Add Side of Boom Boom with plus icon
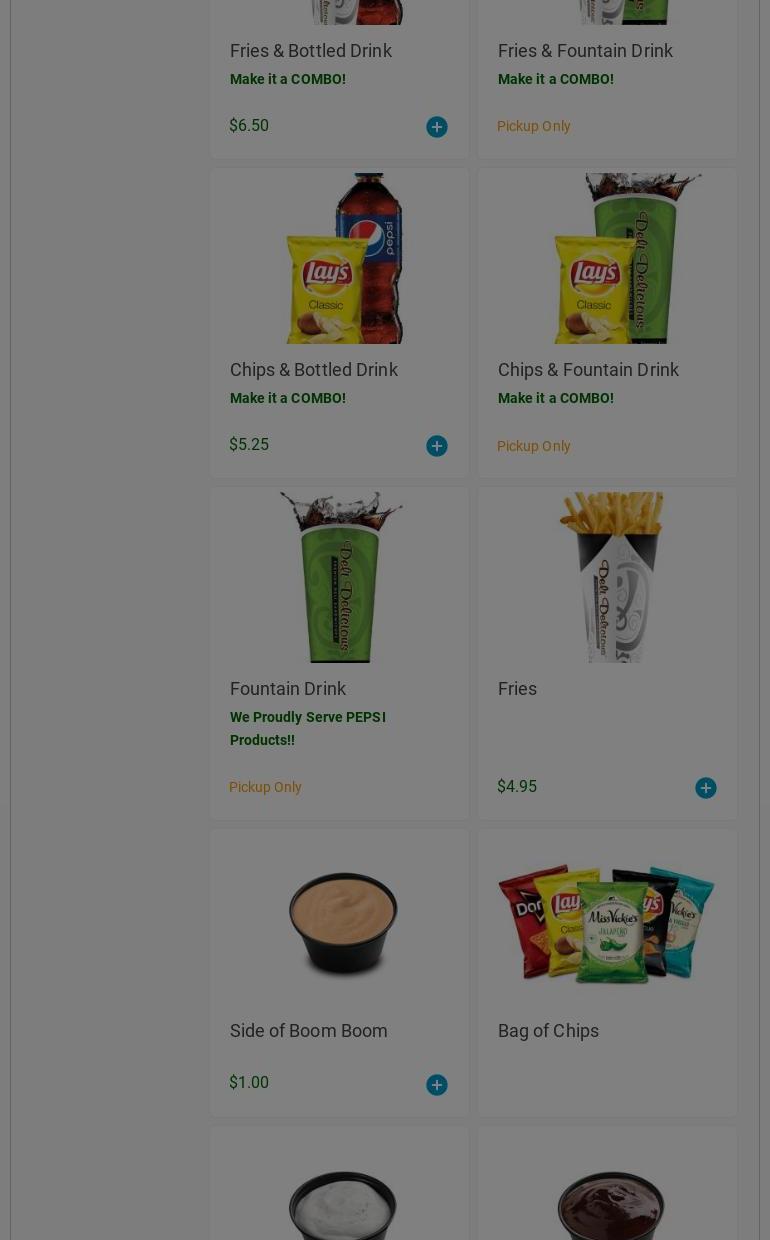 click(437, 1085)
